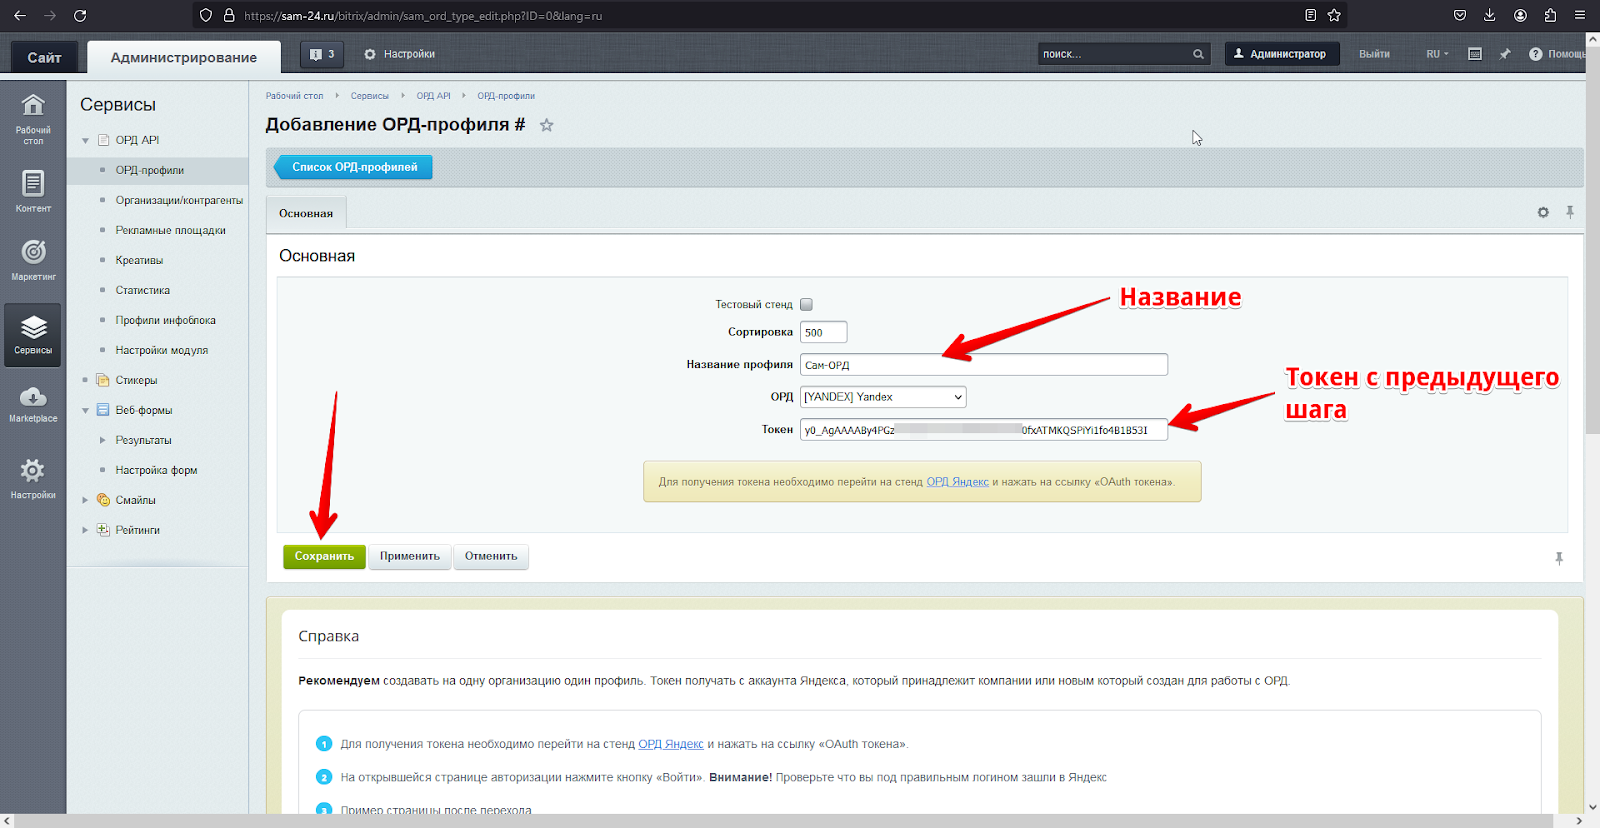This screenshot has width=1600, height=828.
Task: Expand Смайлы tree node
Action: (85, 500)
